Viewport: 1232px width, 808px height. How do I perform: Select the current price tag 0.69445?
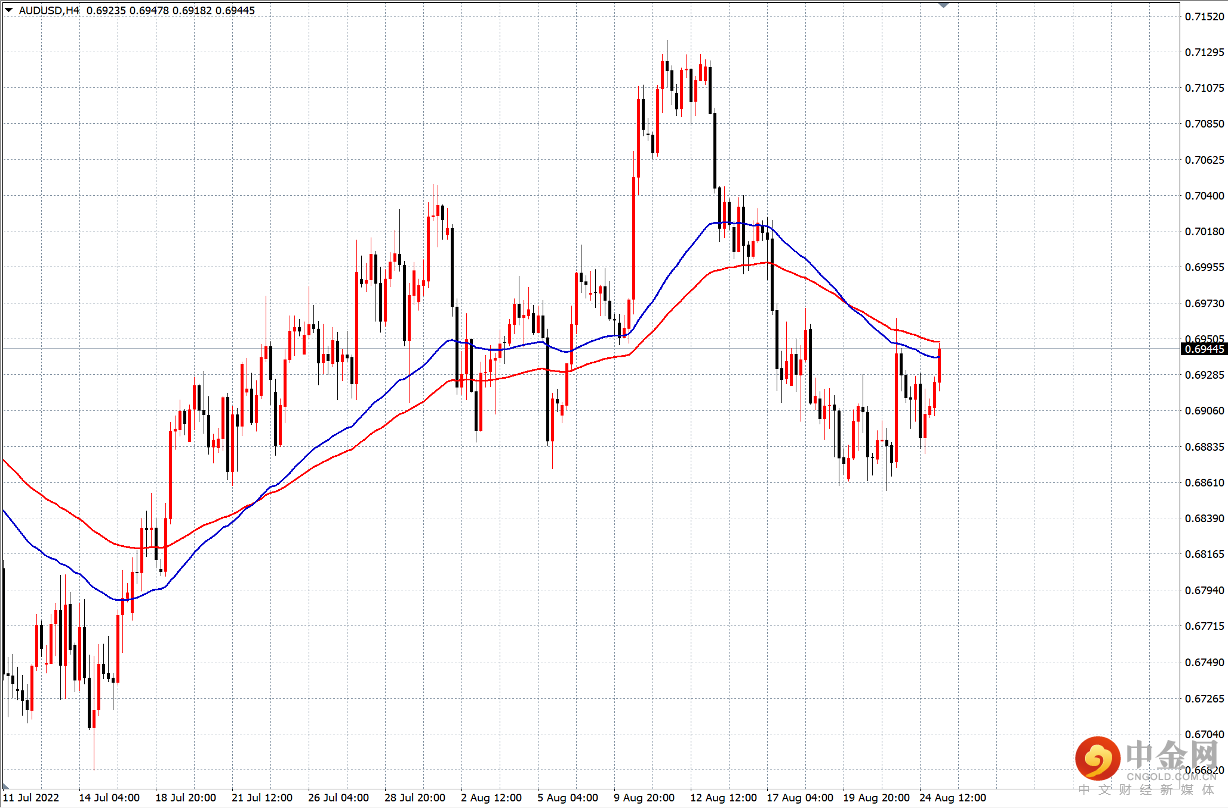tap(1204, 349)
